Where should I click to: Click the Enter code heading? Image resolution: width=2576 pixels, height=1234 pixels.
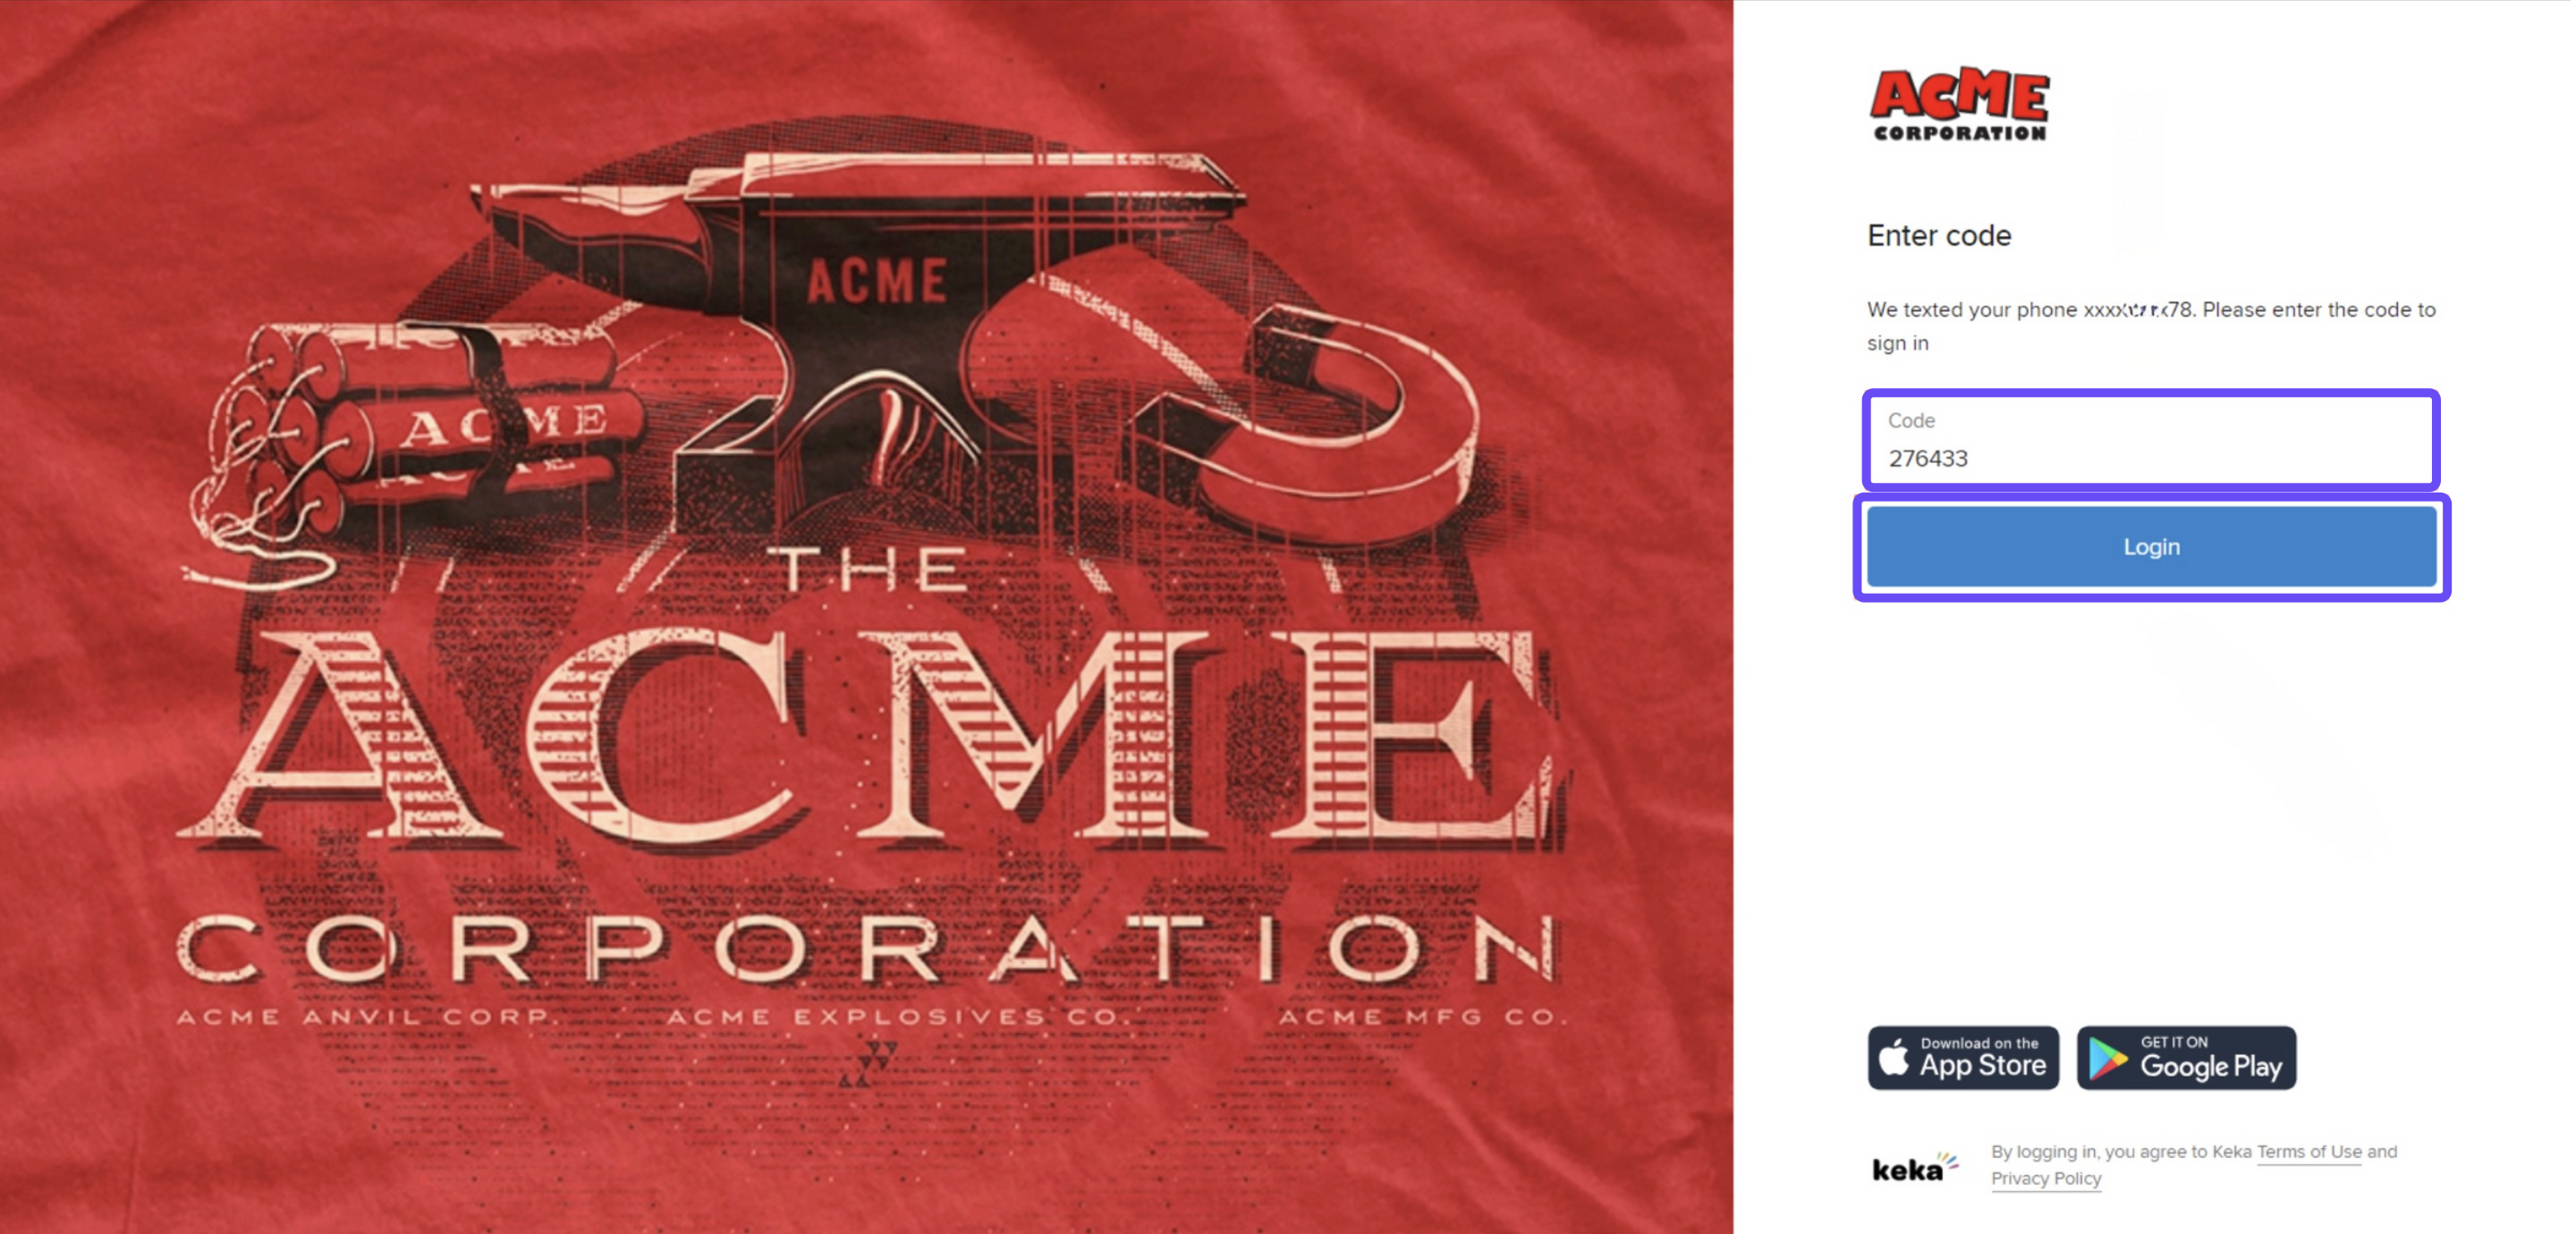click(1938, 235)
